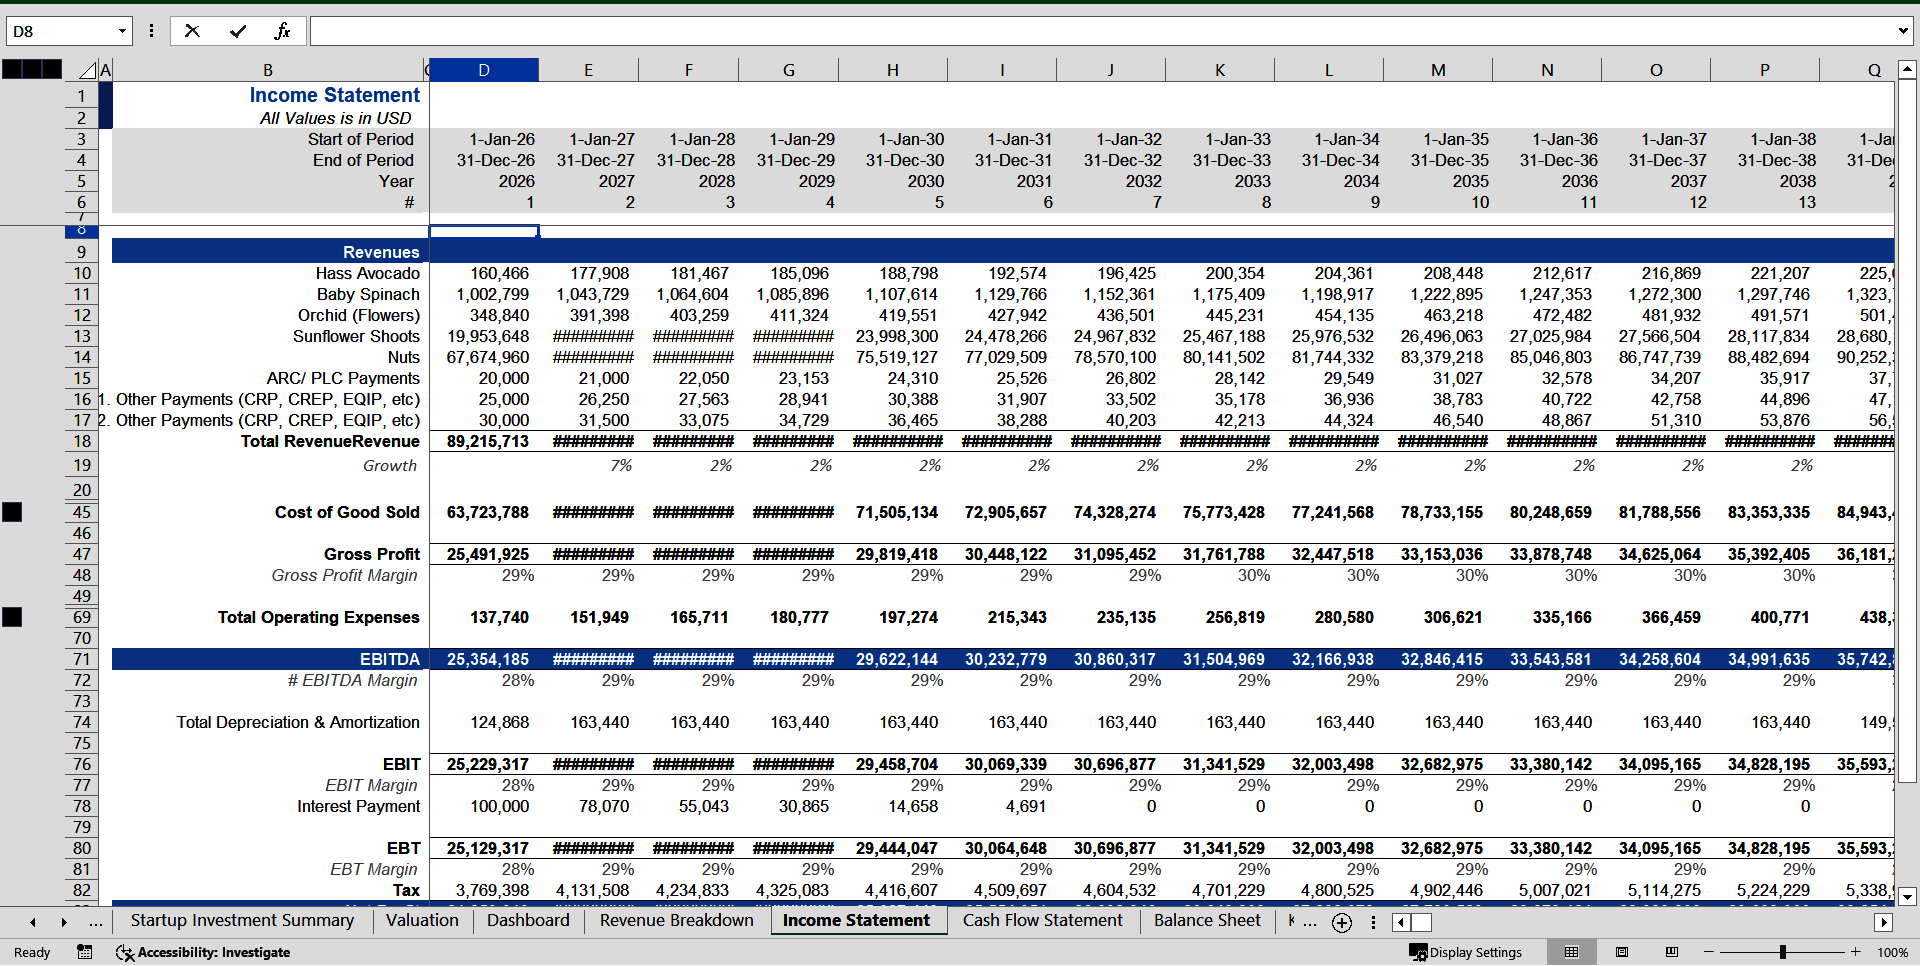
Task: Collapse the outline group at row 45
Action: (12, 511)
